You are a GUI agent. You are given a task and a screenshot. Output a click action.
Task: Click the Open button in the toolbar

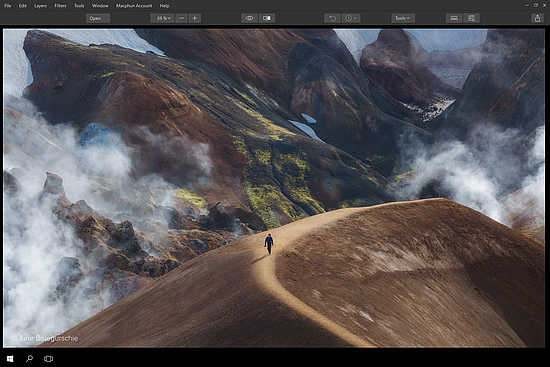[x=98, y=18]
